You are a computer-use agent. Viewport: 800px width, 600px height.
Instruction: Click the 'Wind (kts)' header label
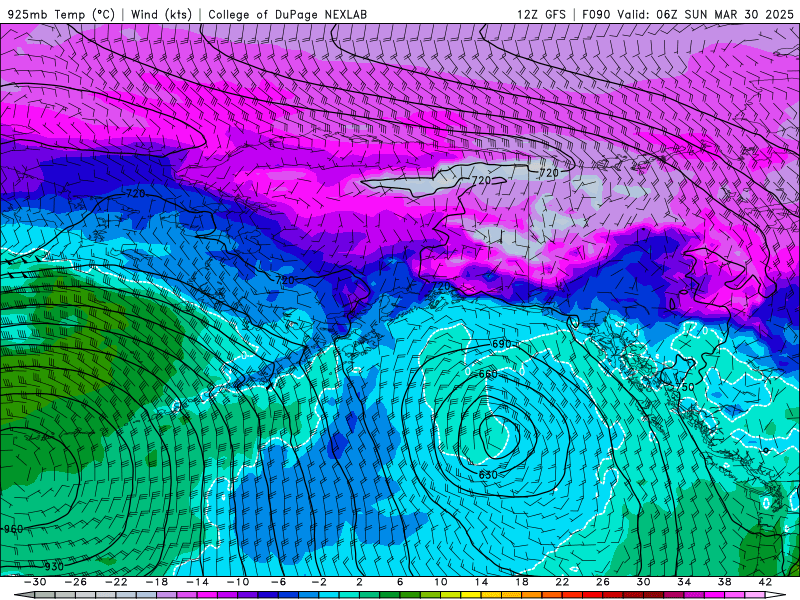[161, 14]
